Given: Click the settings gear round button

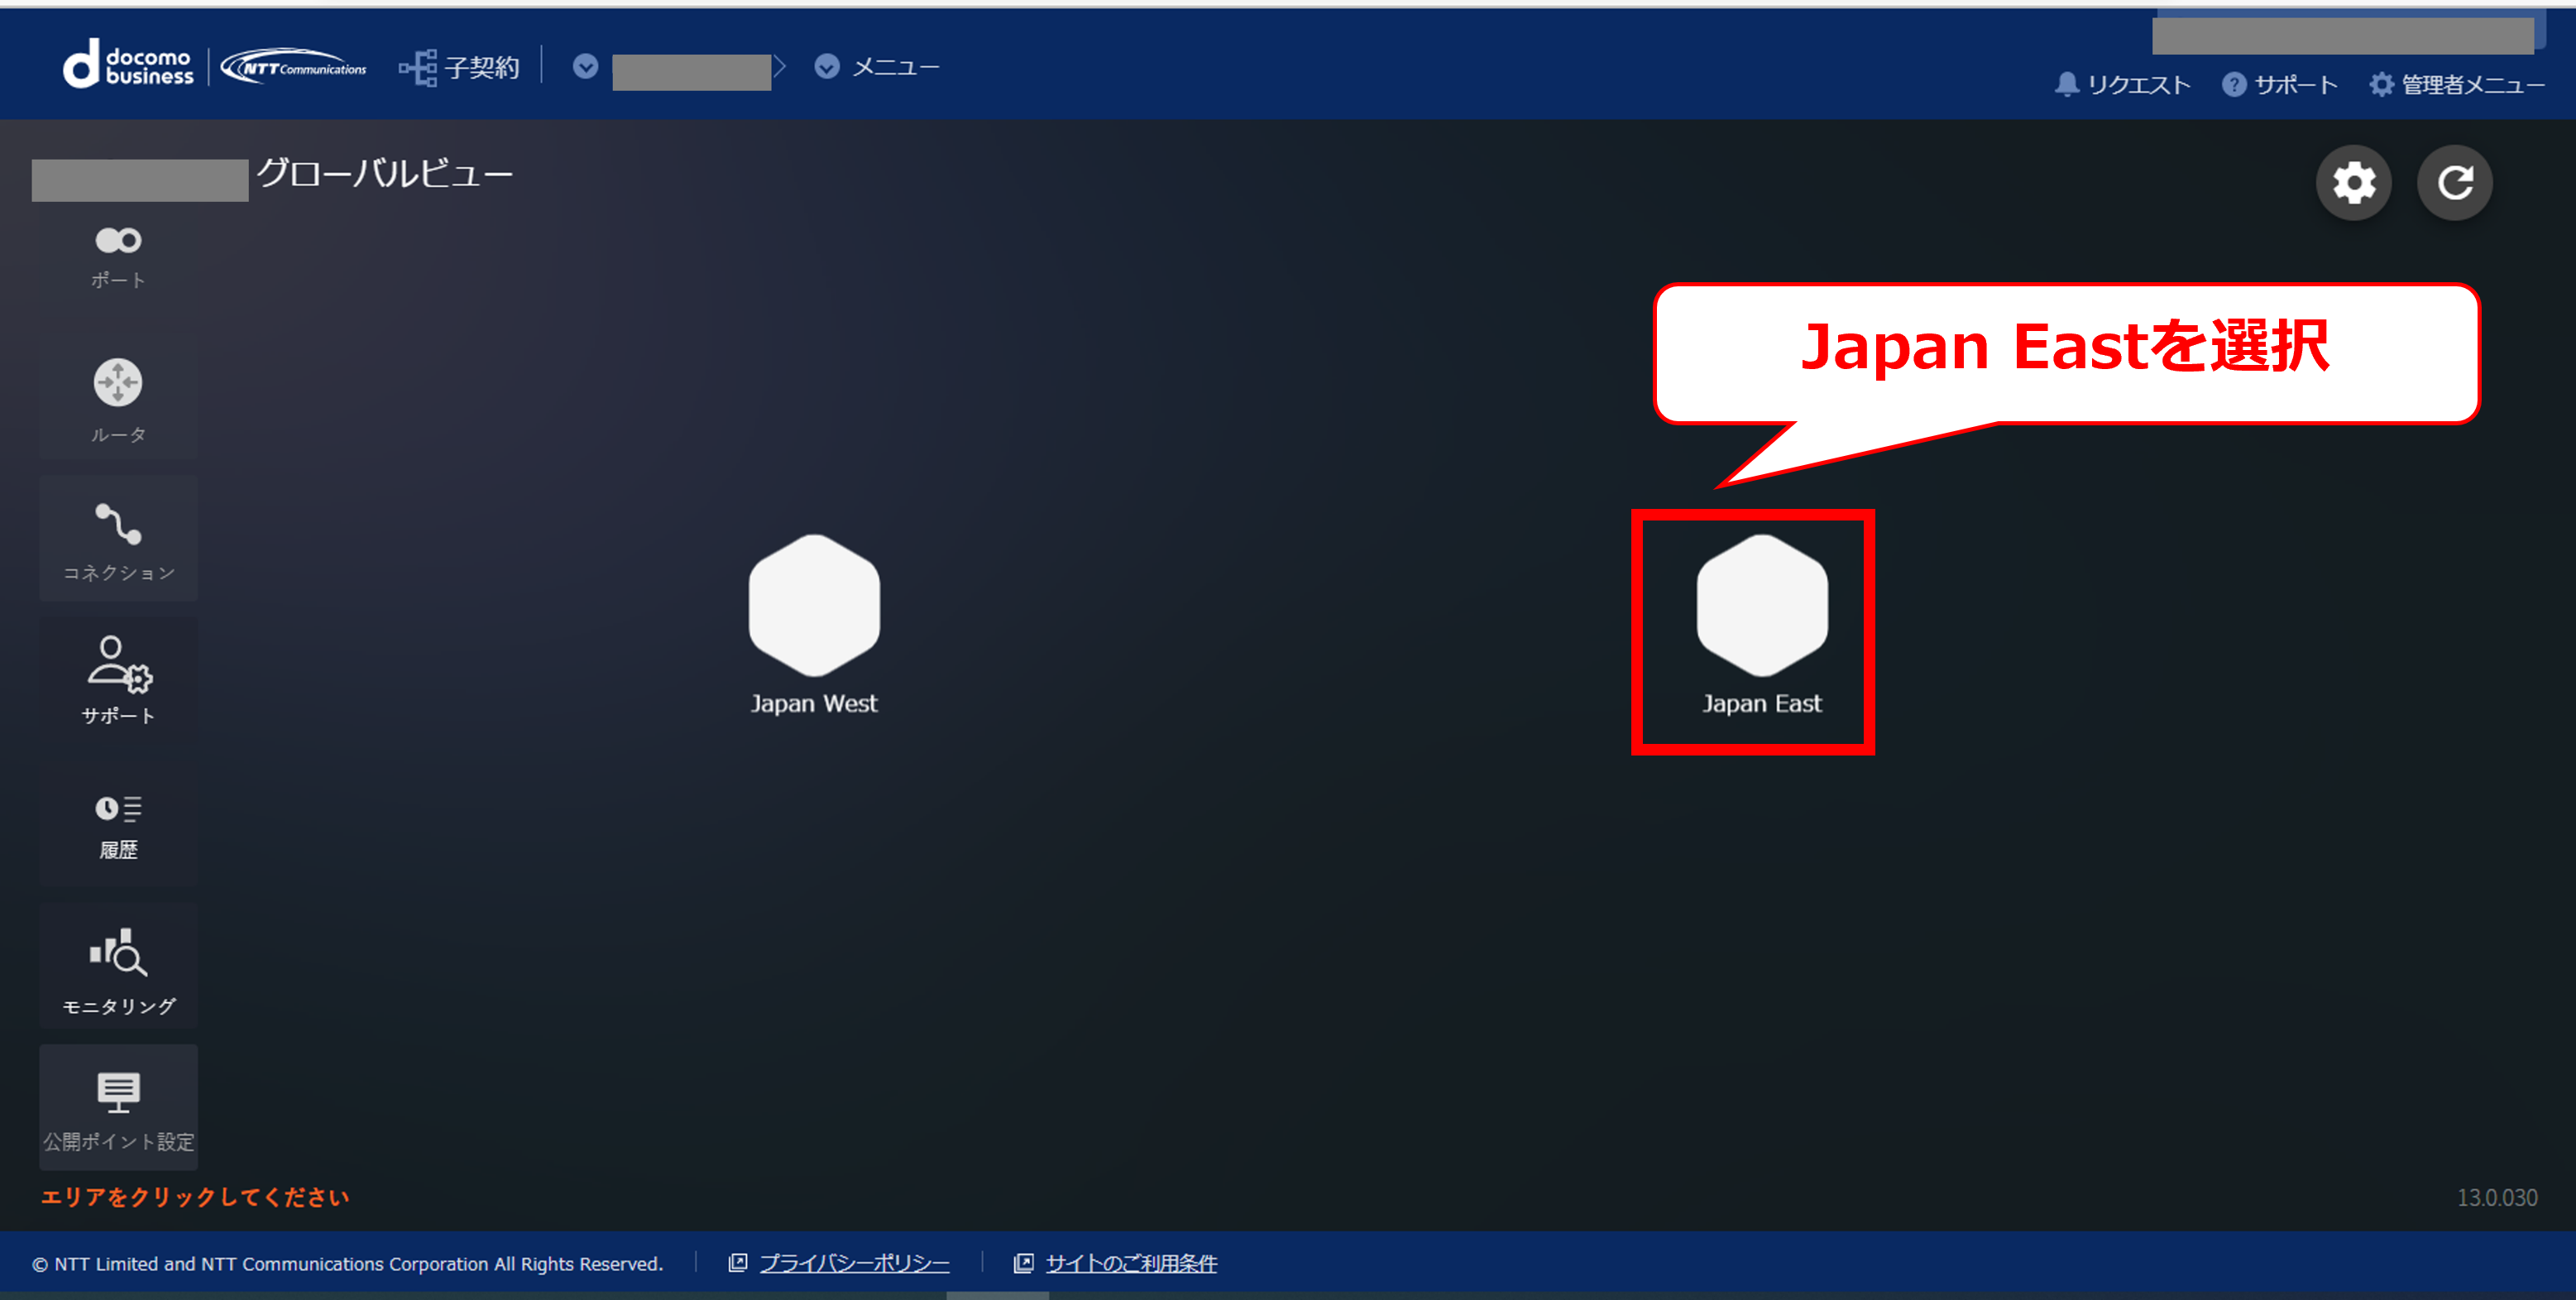Looking at the screenshot, I should coord(2354,182).
